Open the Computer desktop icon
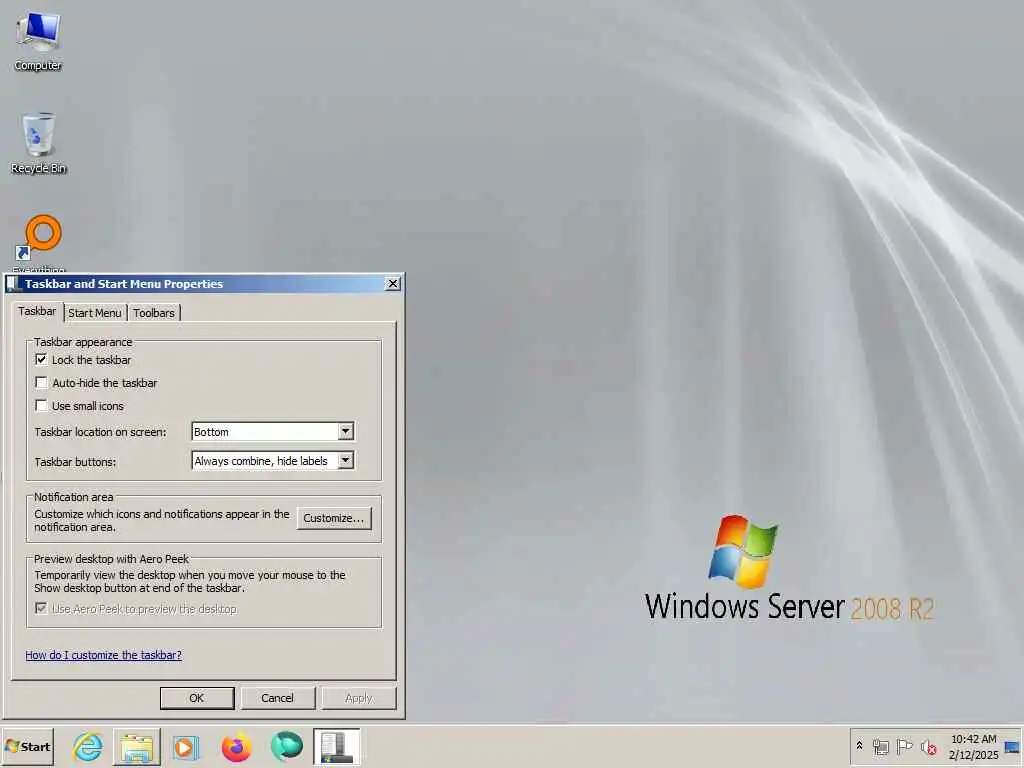The height and width of the screenshot is (768, 1024). 38,41
